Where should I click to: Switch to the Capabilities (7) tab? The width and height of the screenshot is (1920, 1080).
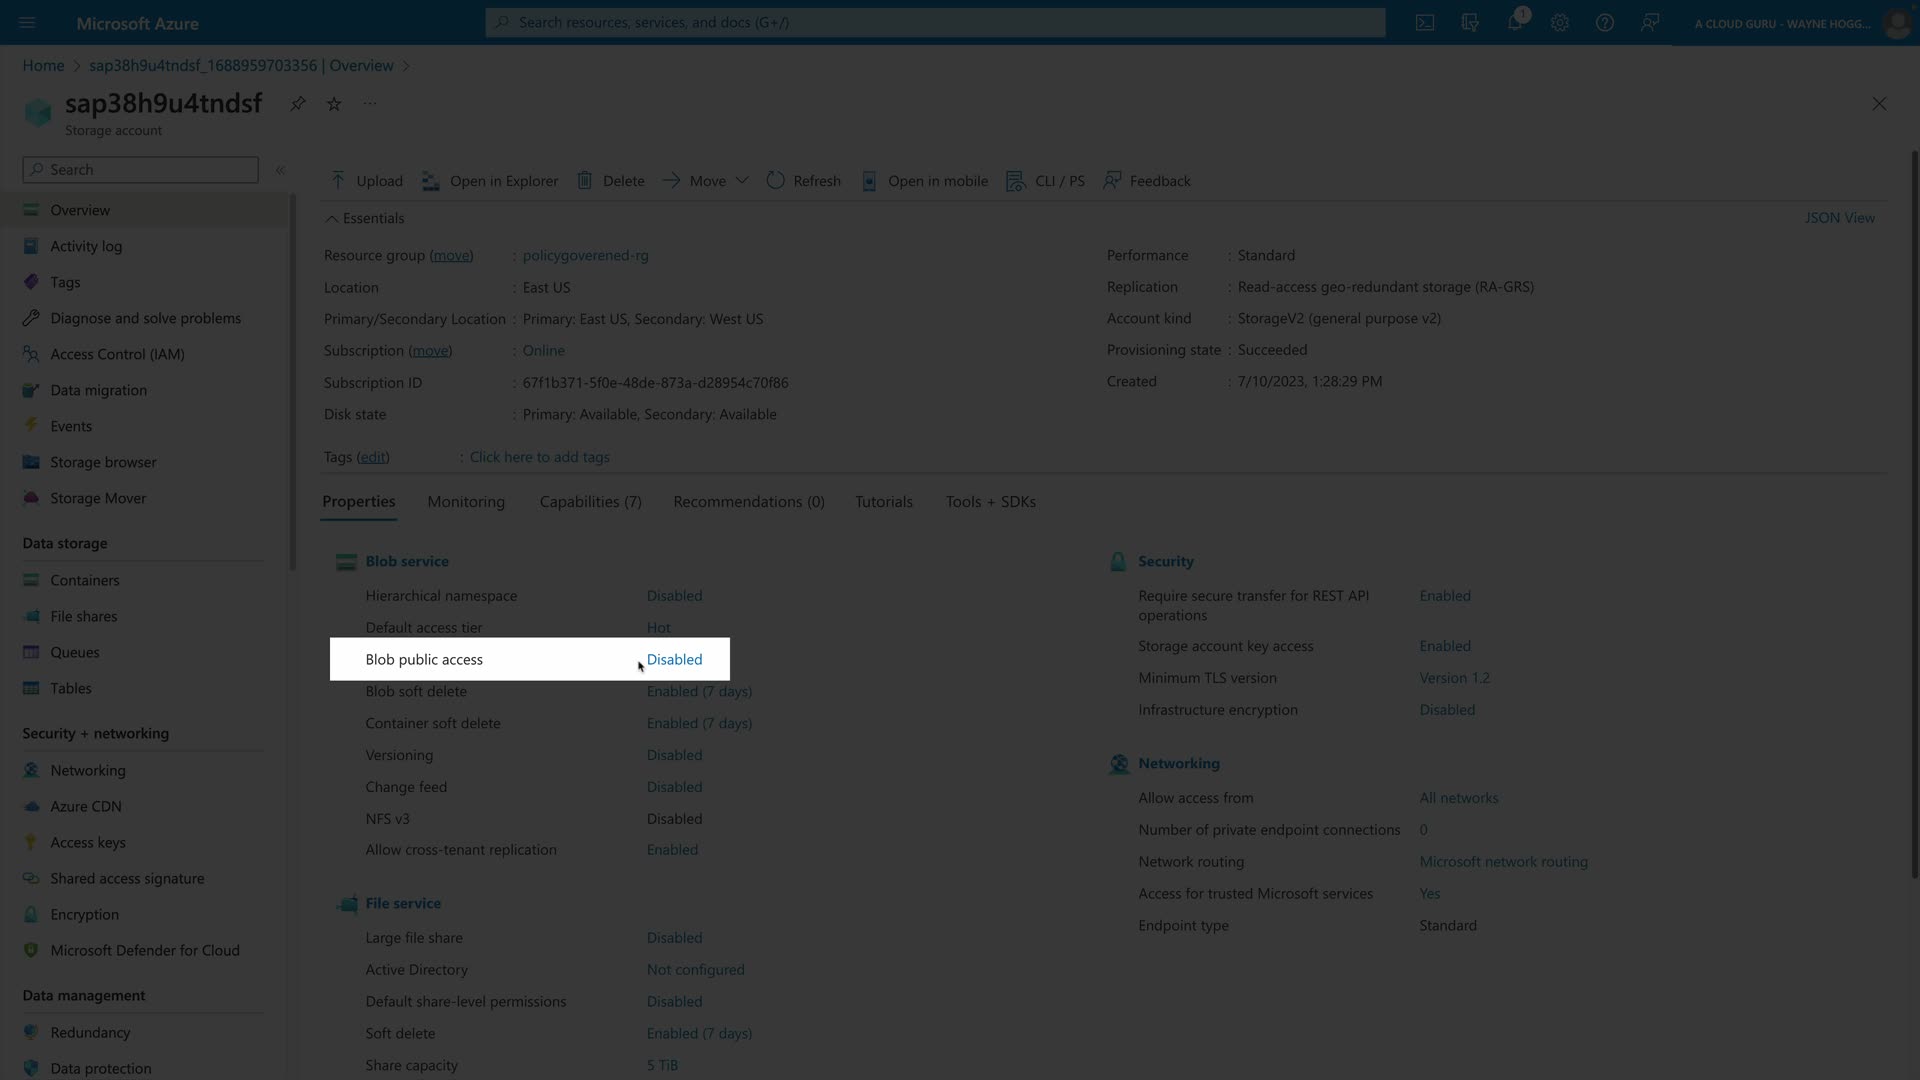point(590,502)
